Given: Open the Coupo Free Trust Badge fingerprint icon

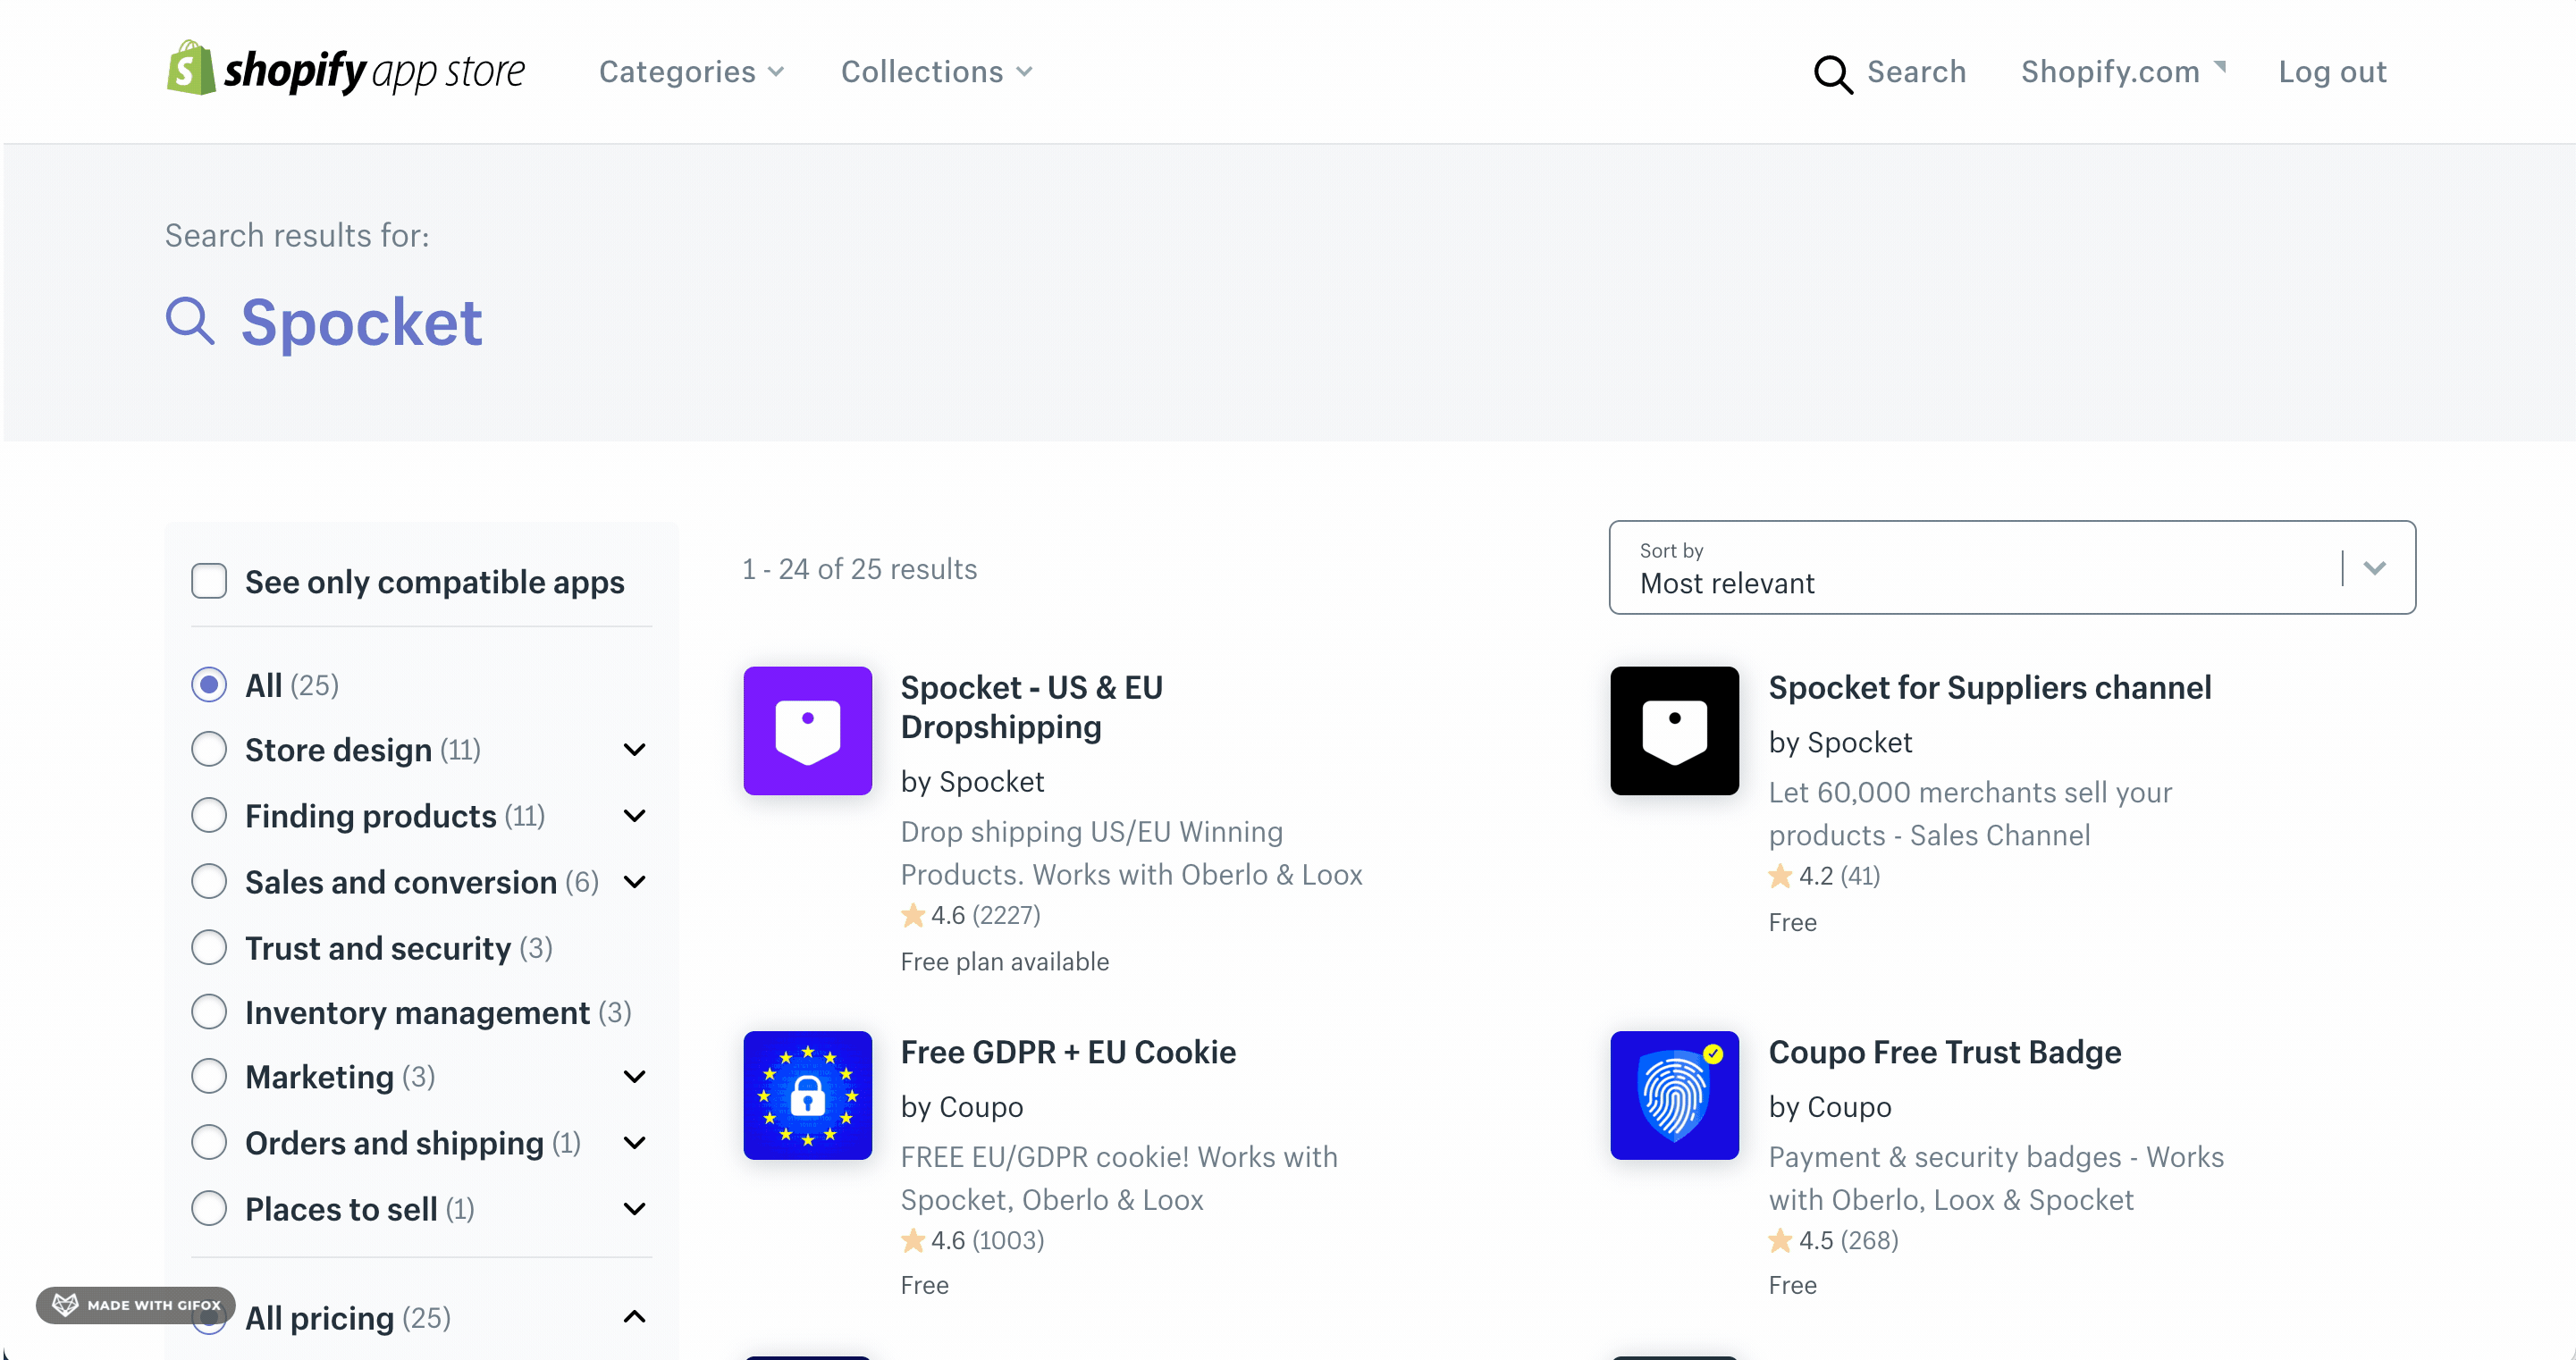Looking at the screenshot, I should 1674,1095.
